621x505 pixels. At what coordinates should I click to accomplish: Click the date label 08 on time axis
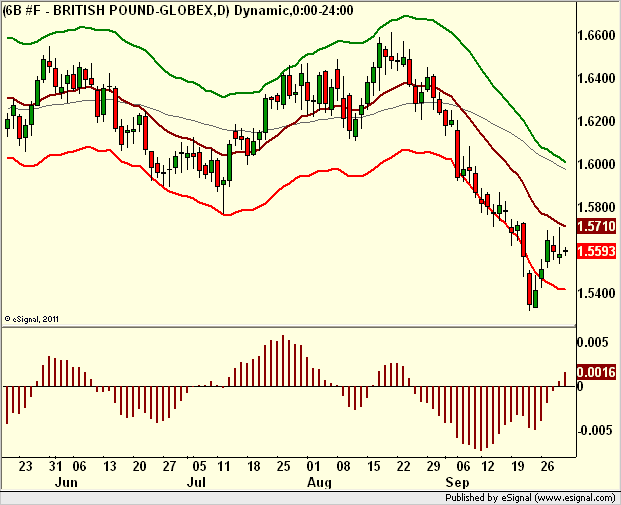[343, 466]
